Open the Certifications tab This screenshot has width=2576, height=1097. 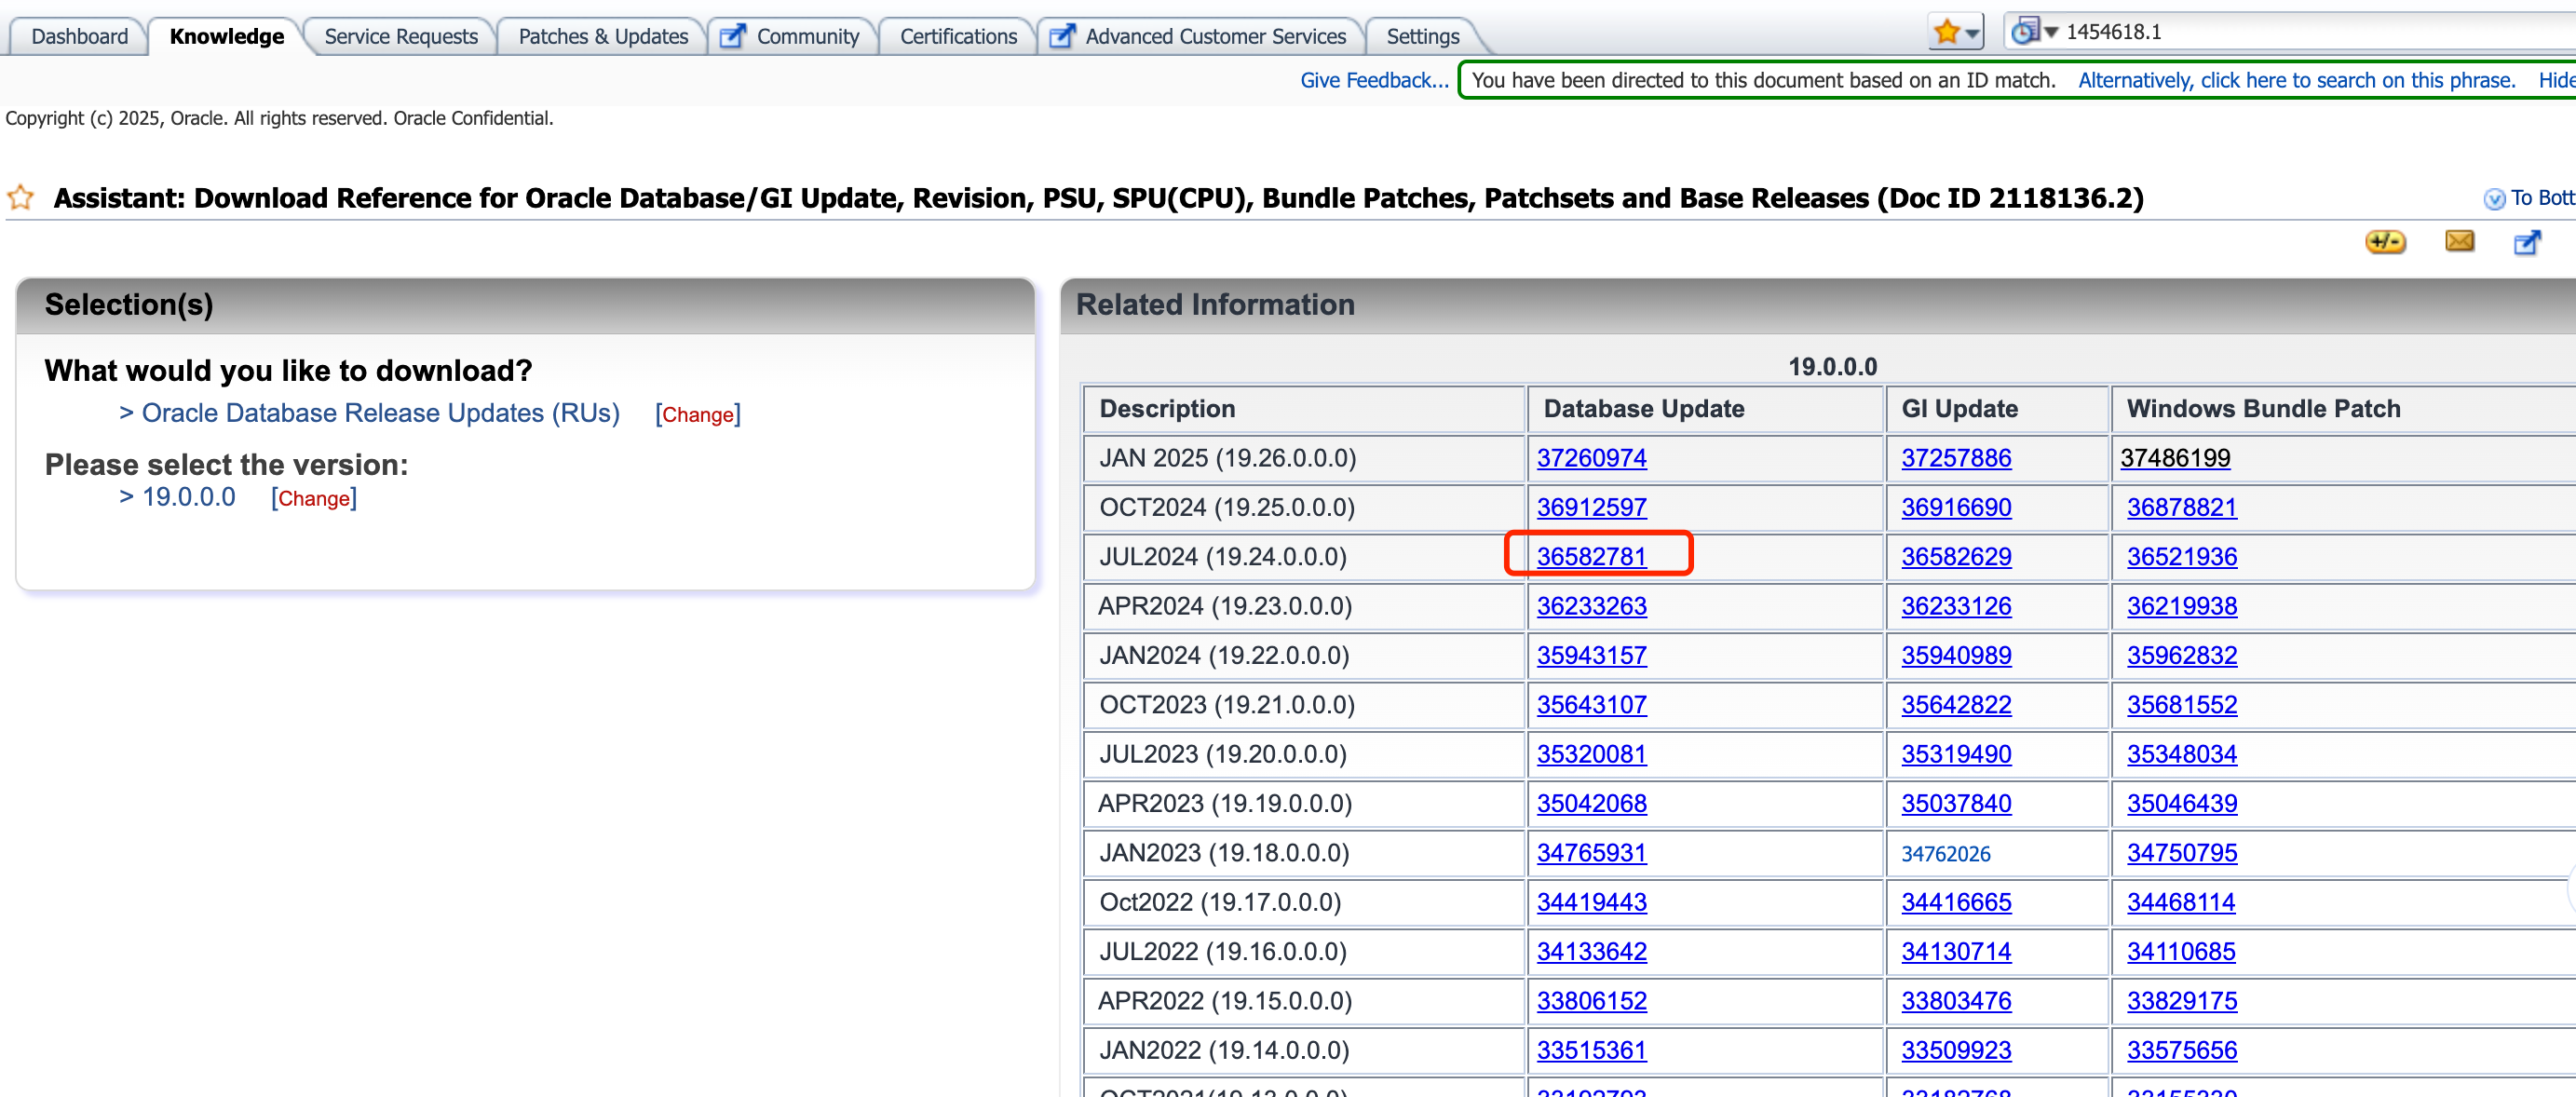[958, 36]
